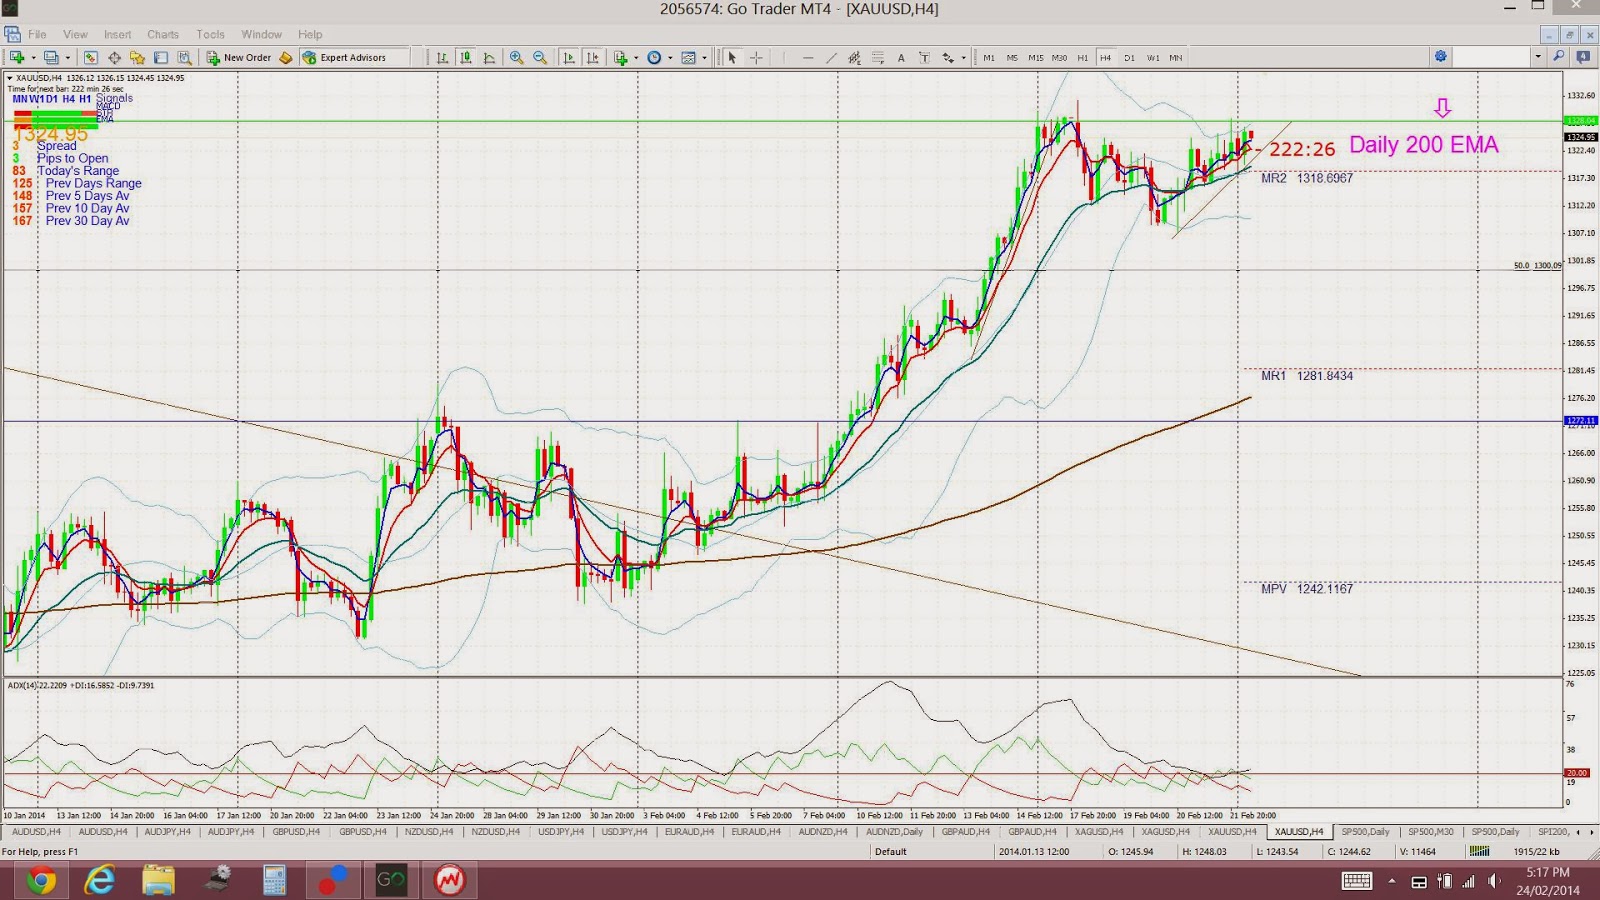Open the search magnifier in toolbar
This screenshot has height=900, width=1600.
coord(1559,57)
